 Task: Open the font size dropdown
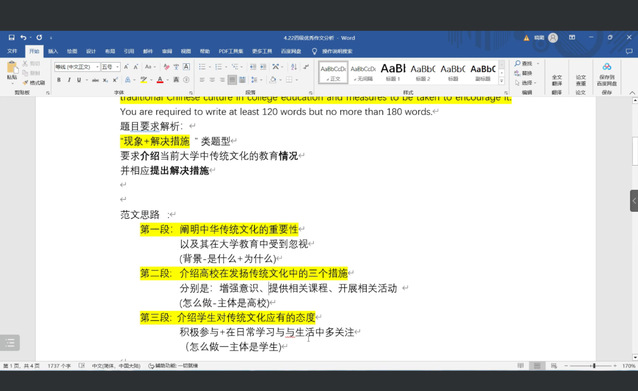tap(118, 67)
